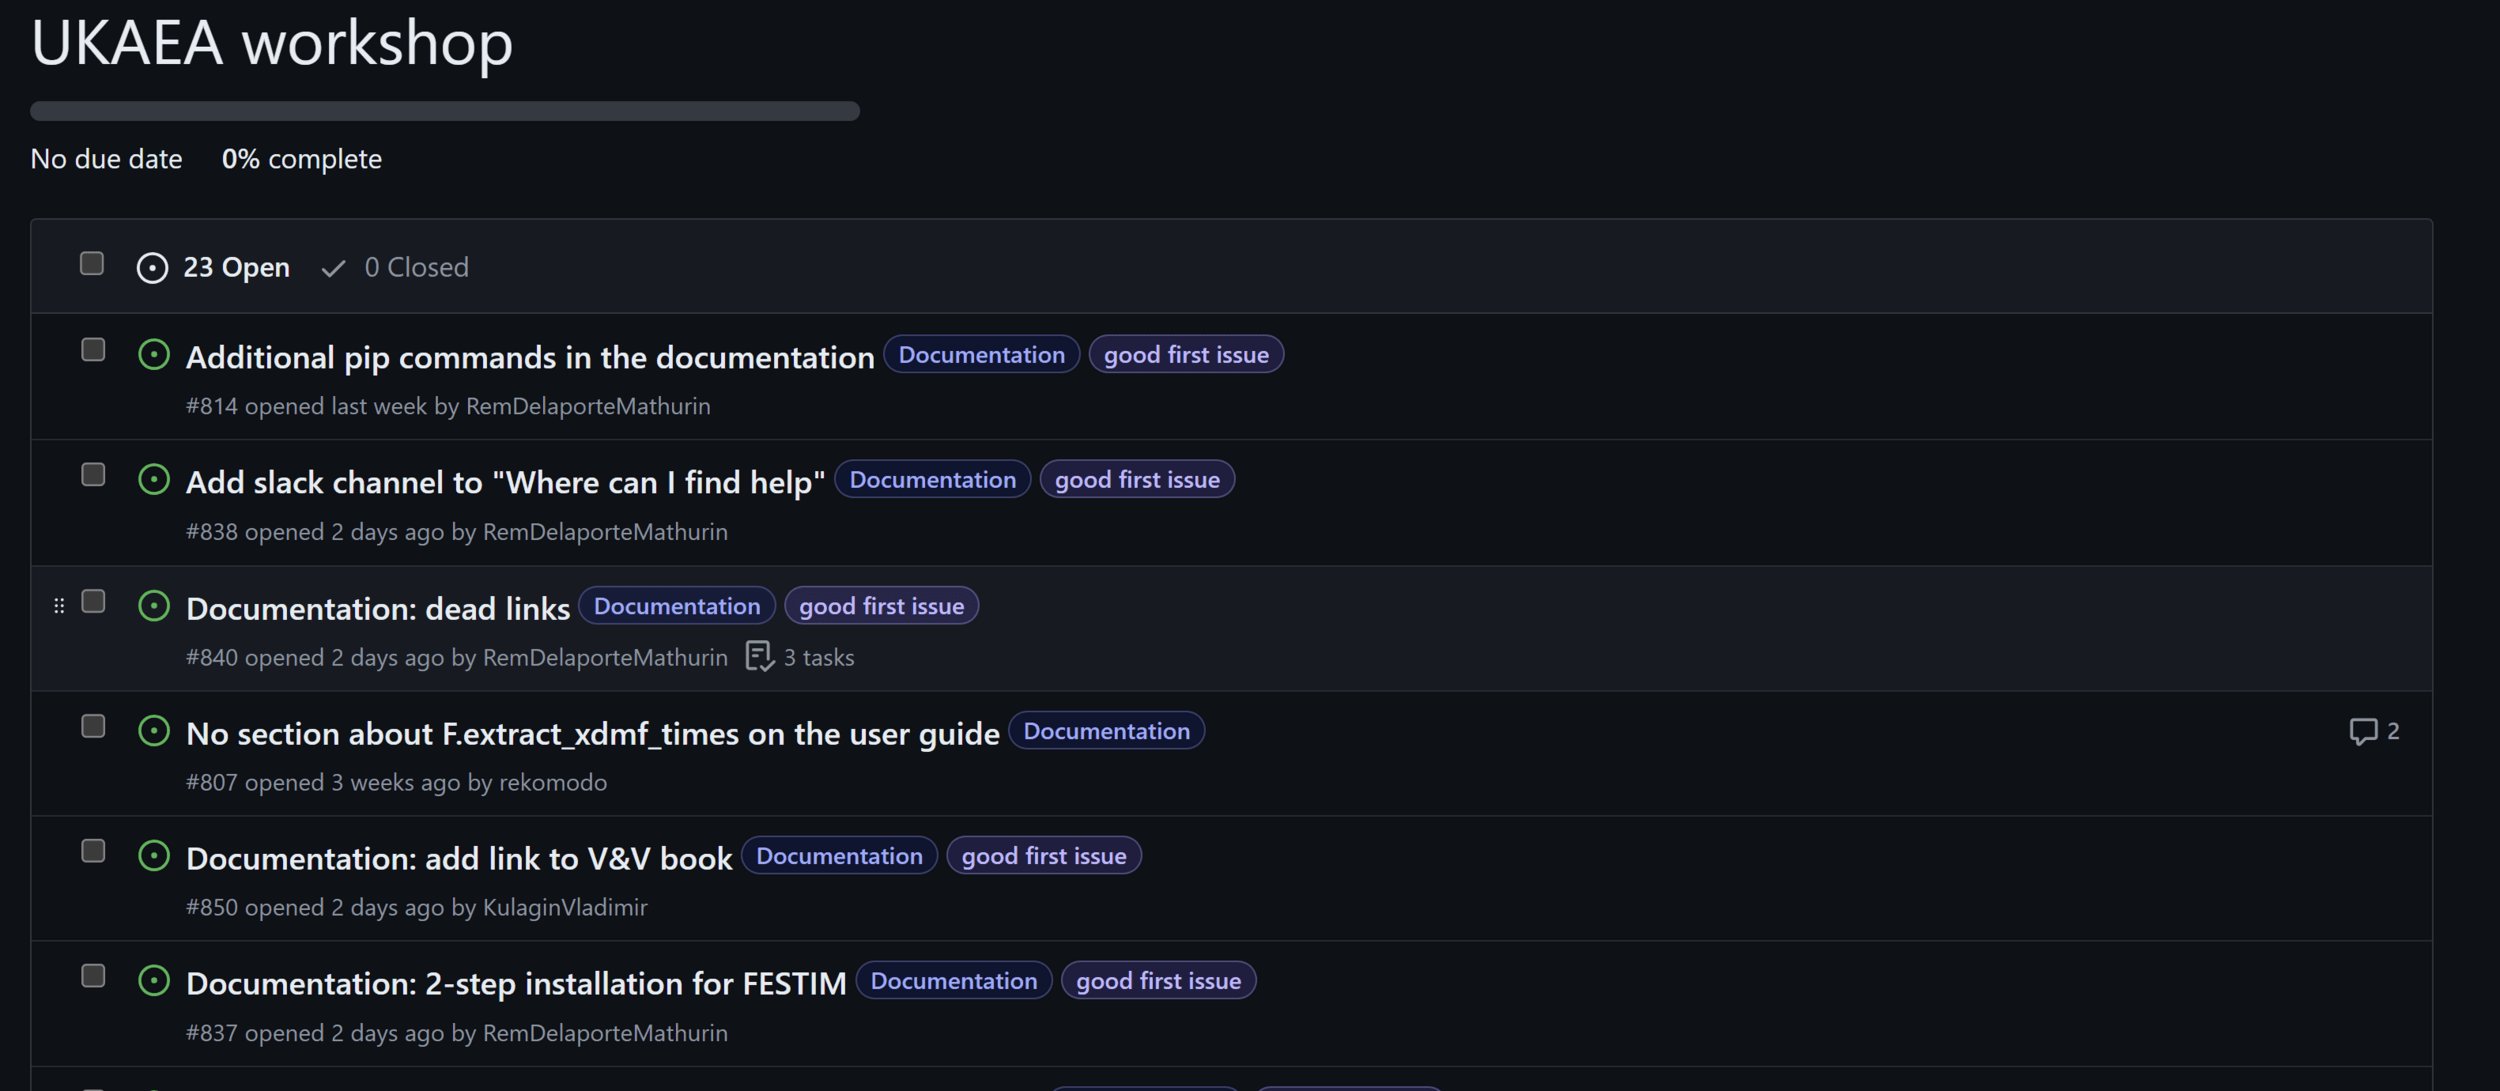Show the 23 Open issues tab
Viewport: 2500px width, 1091px height.
(x=236, y=268)
